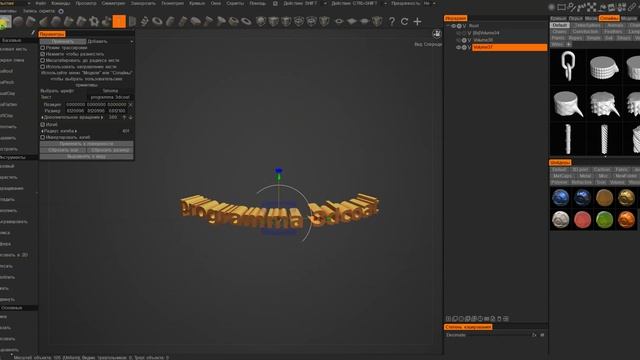The image size is (640, 360).
Task: Pick the grey-white material sphere
Action: pyautogui.click(x=560, y=220)
